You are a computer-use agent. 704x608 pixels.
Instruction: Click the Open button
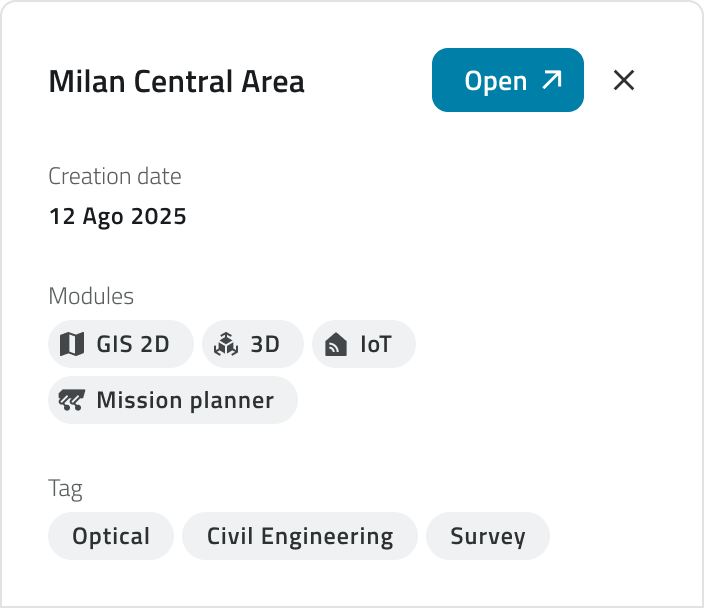507,80
